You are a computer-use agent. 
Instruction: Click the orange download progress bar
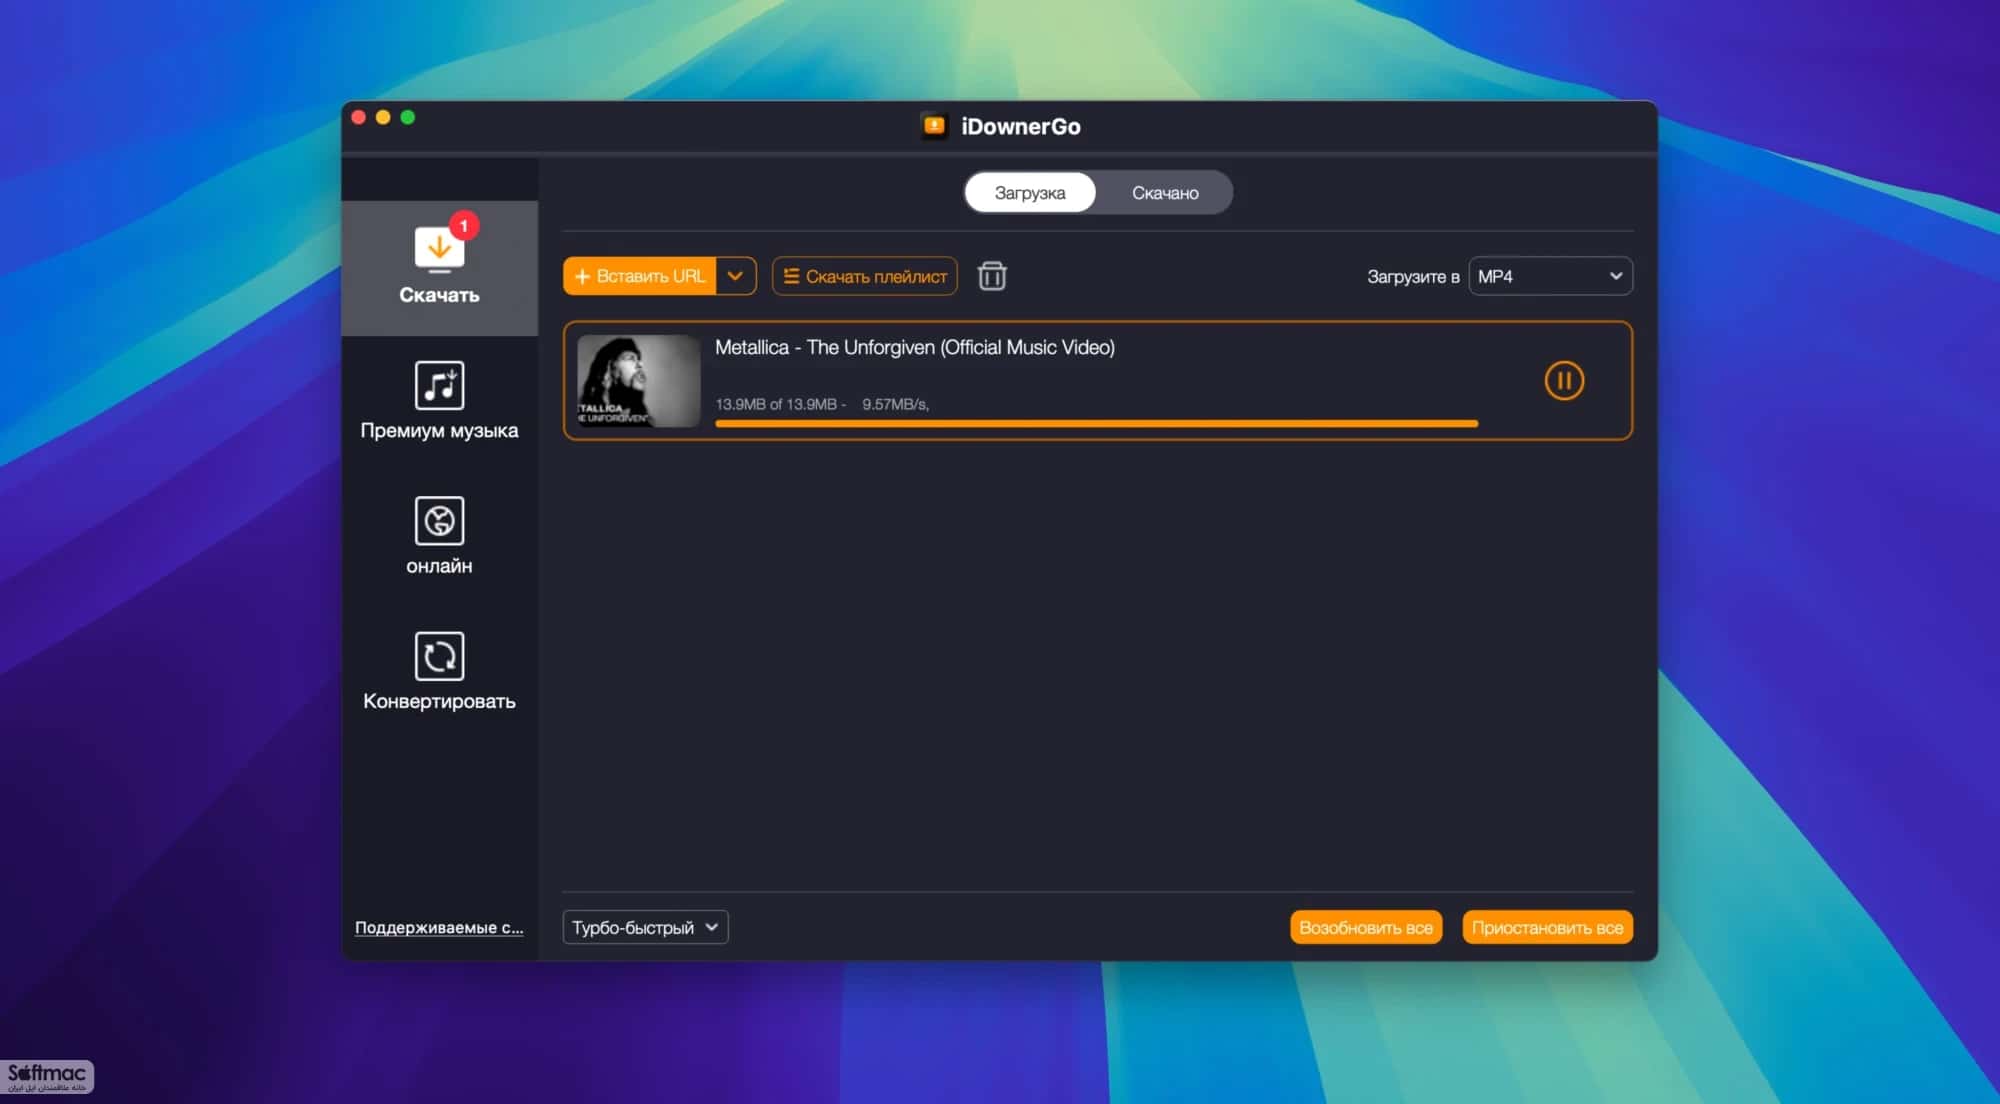(1096, 424)
